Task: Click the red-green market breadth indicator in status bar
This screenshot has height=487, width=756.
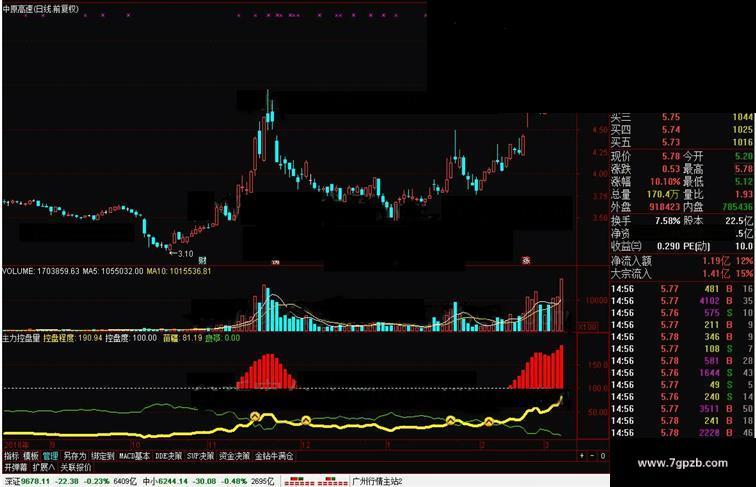Action: (316, 481)
